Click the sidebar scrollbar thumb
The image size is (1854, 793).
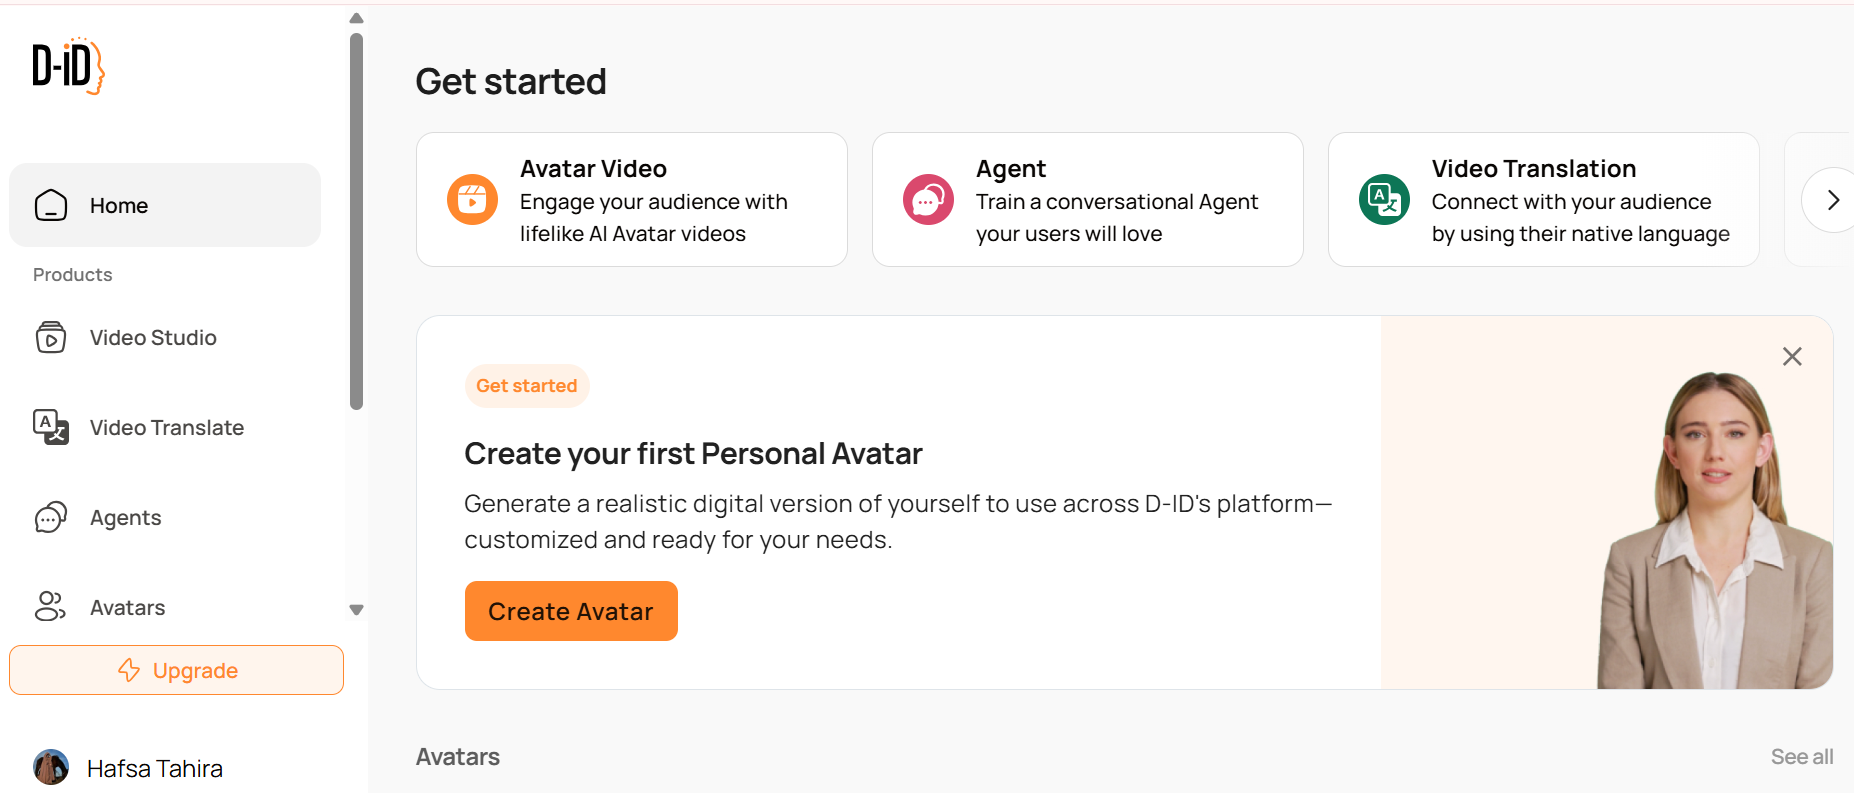click(x=356, y=221)
